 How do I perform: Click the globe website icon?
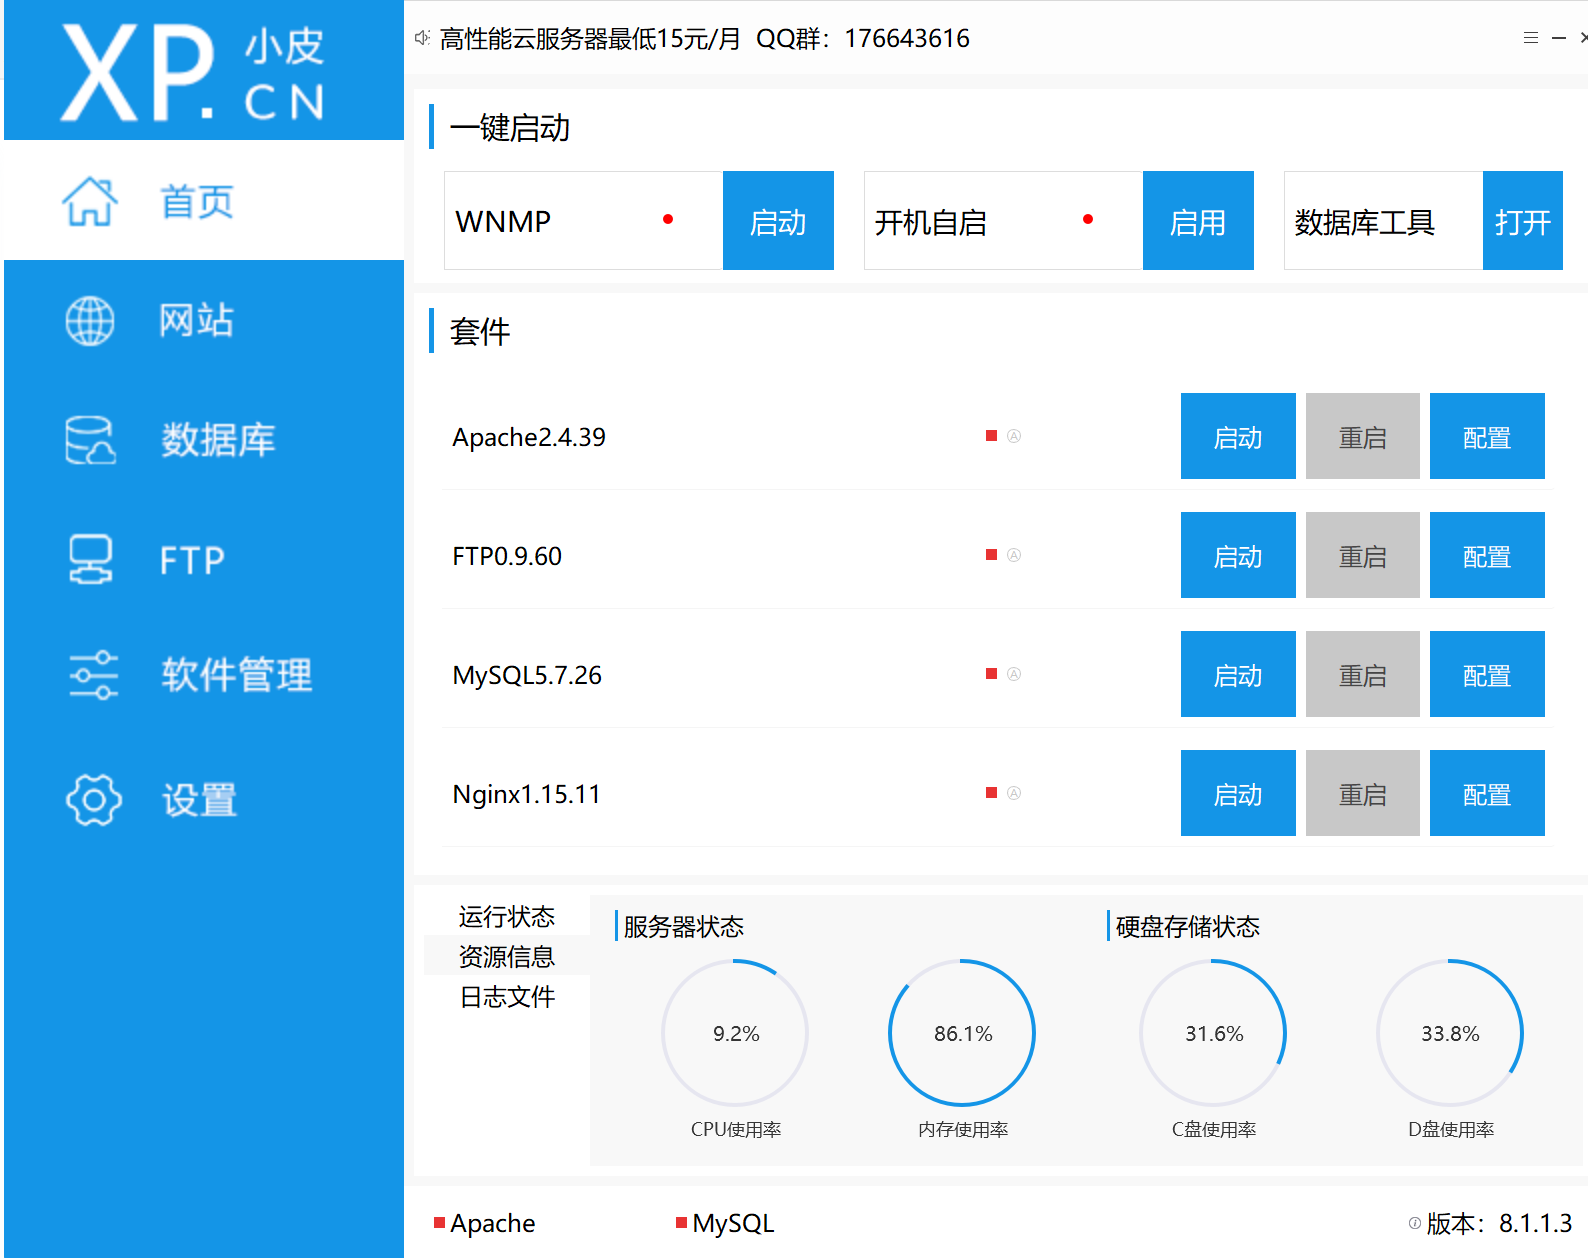click(x=90, y=321)
